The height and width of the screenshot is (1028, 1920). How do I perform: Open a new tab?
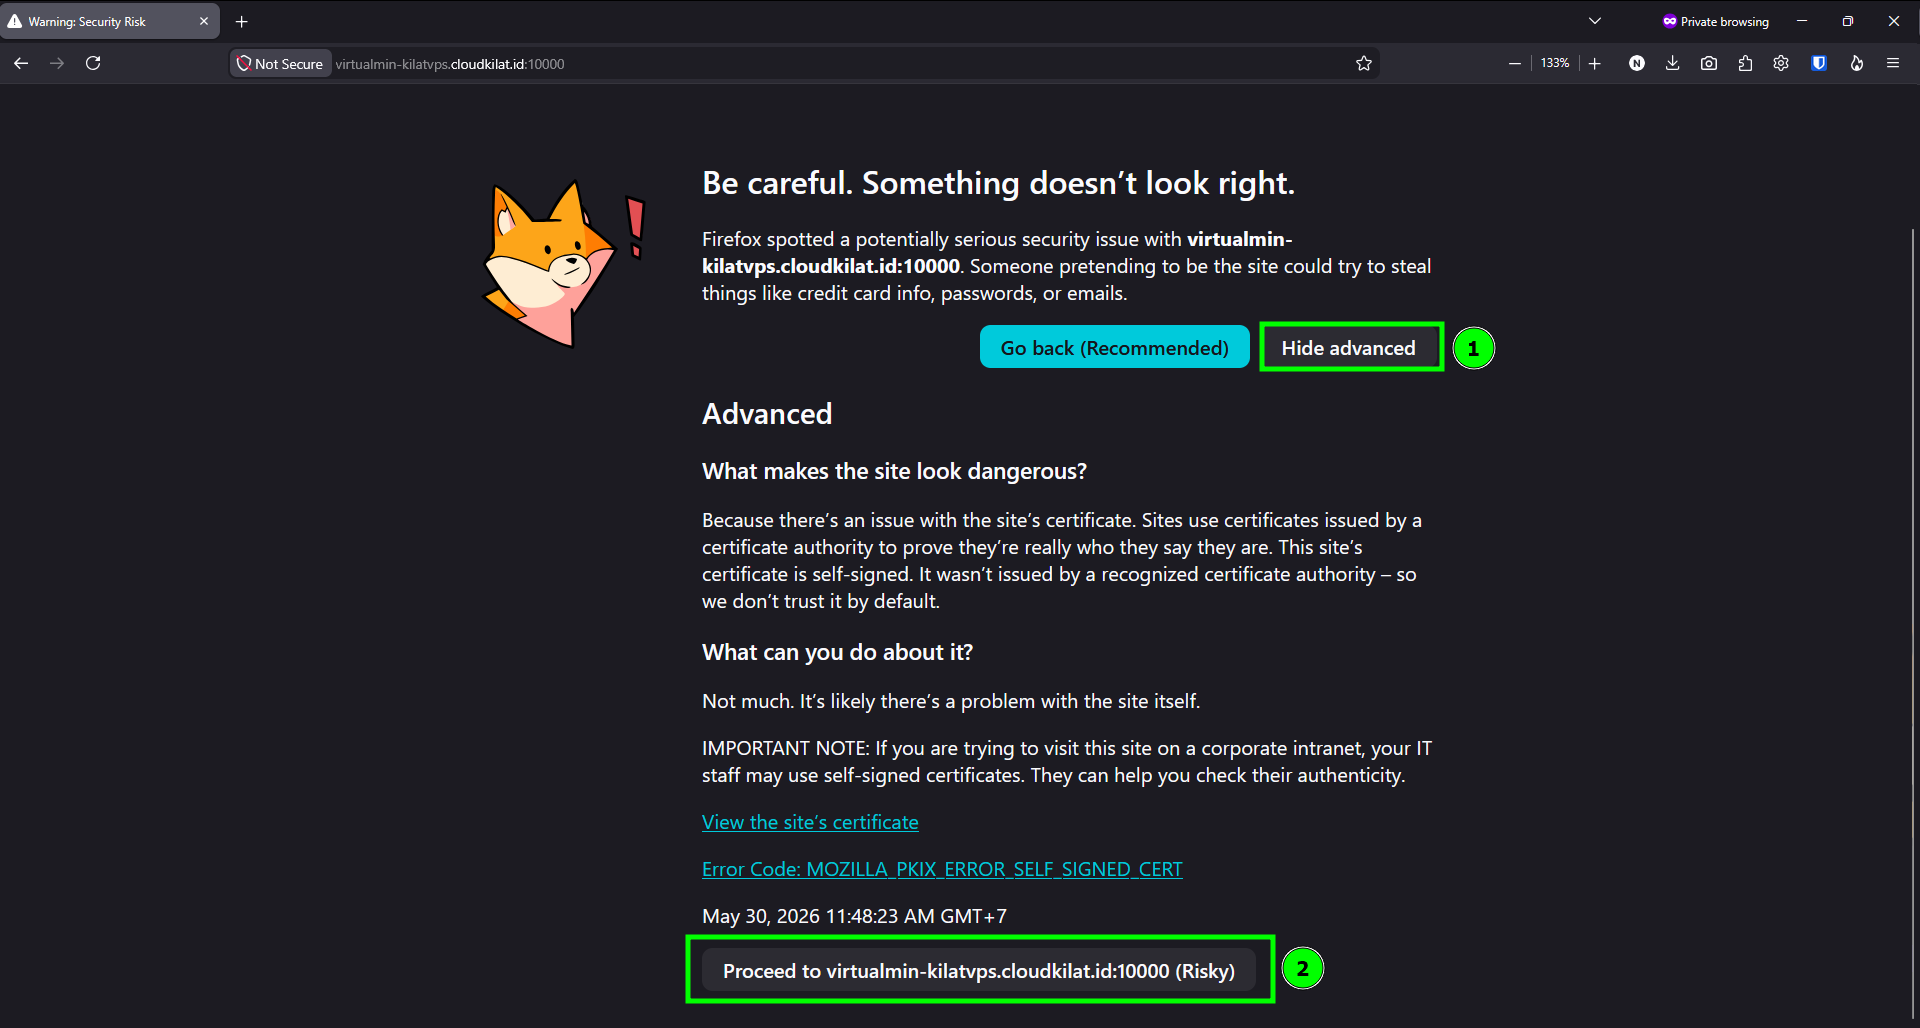(x=241, y=21)
